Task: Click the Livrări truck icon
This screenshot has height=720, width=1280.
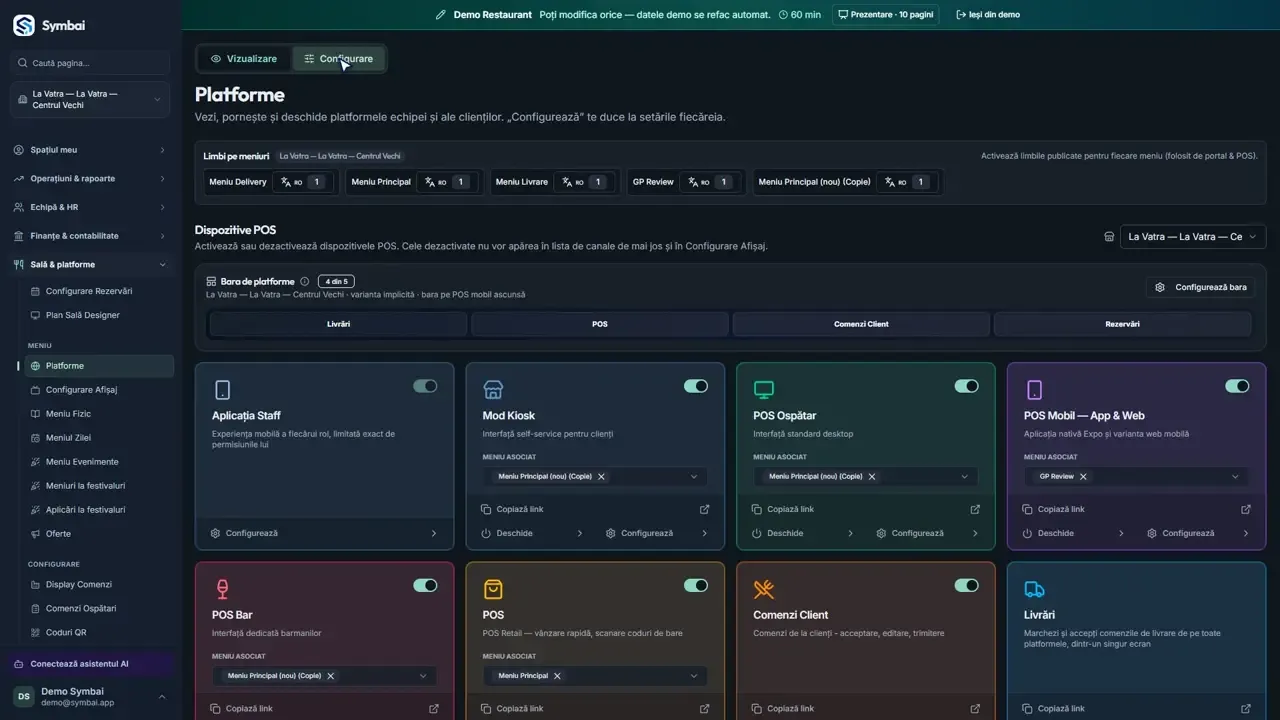Action: click(1034, 589)
